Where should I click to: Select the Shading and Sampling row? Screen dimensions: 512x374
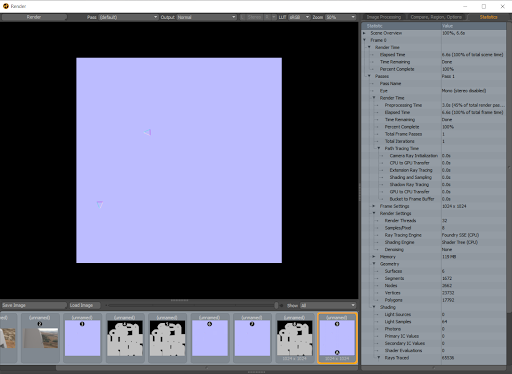pyautogui.click(x=434, y=177)
